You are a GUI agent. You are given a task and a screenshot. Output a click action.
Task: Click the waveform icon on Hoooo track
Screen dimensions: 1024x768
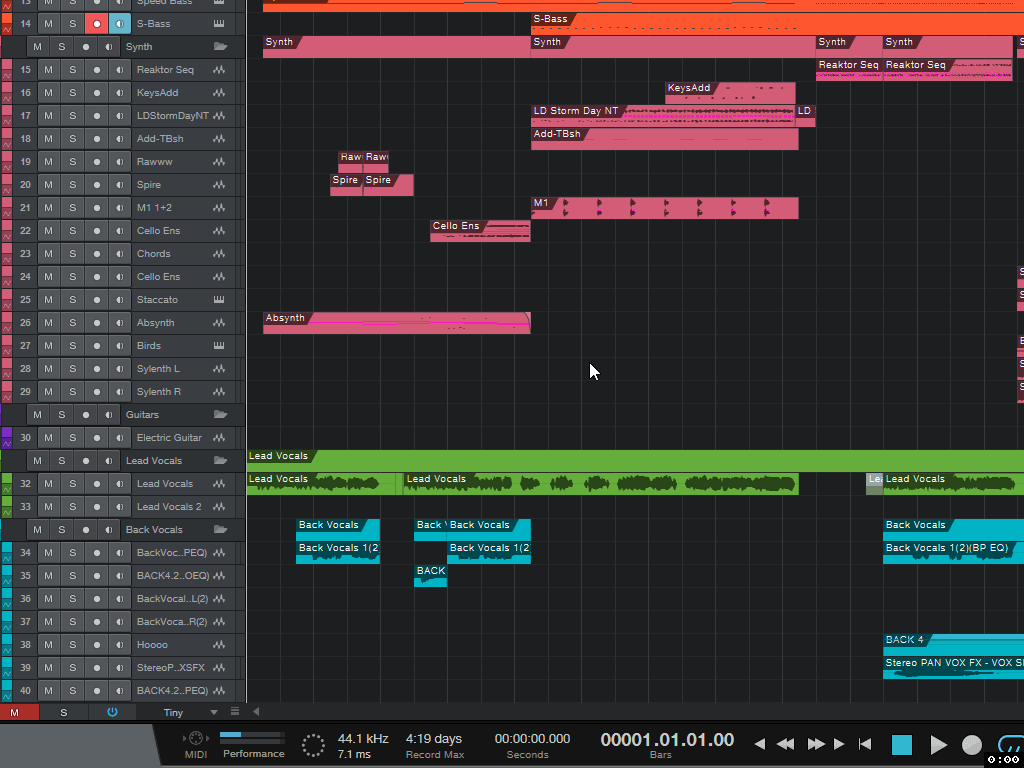coord(219,645)
